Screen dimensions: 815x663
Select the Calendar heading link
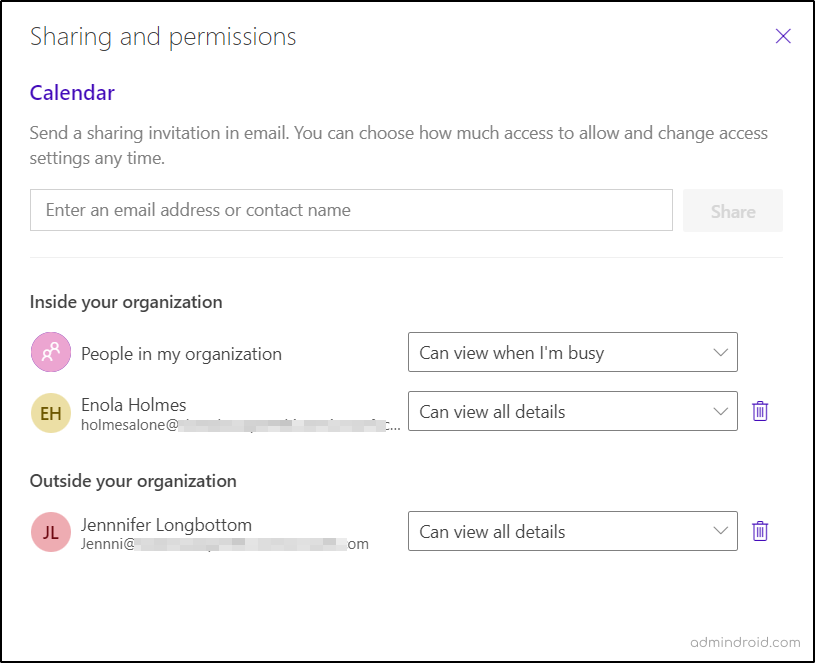click(x=71, y=92)
